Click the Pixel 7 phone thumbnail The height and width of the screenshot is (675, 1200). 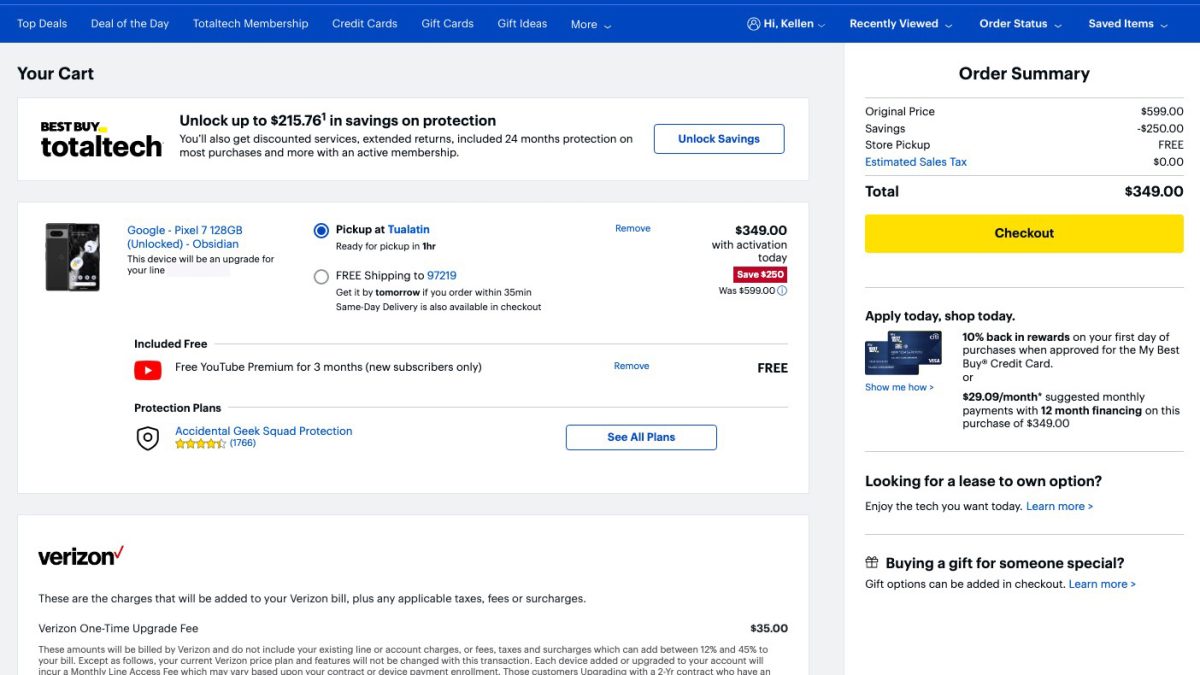coord(73,257)
